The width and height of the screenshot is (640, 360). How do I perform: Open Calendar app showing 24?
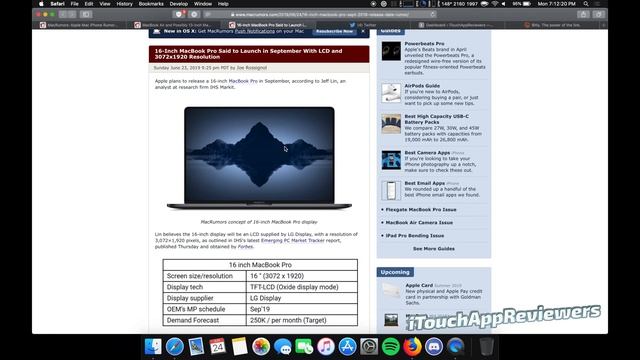point(218,347)
